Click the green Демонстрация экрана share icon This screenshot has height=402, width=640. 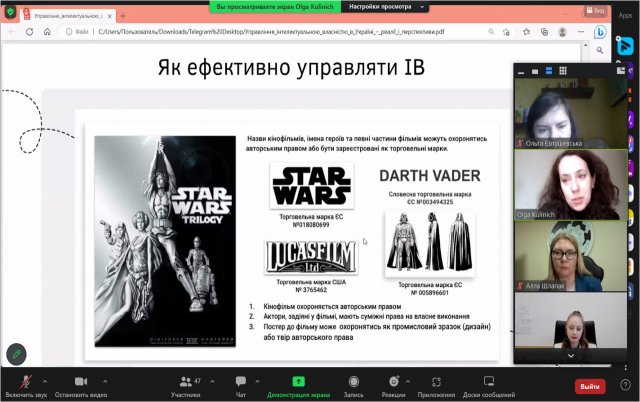(x=298, y=381)
